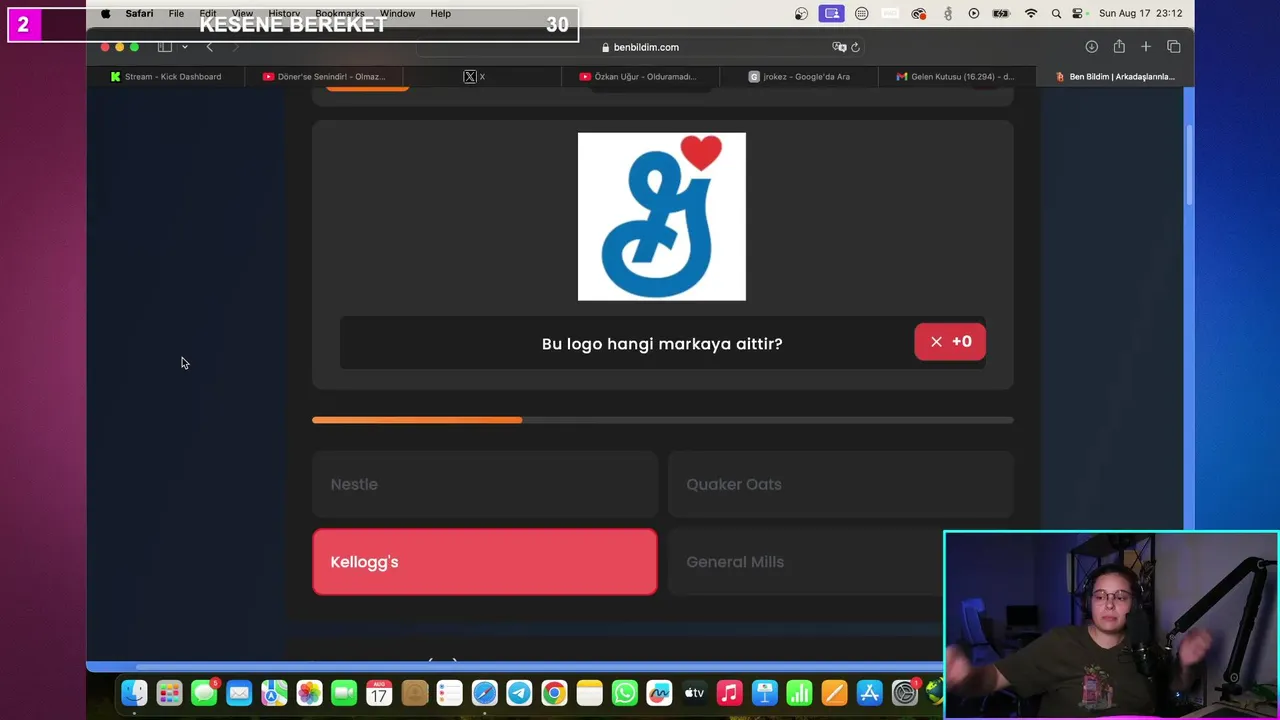
Task: Click the Safari icon in the Dock
Action: click(x=484, y=693)
